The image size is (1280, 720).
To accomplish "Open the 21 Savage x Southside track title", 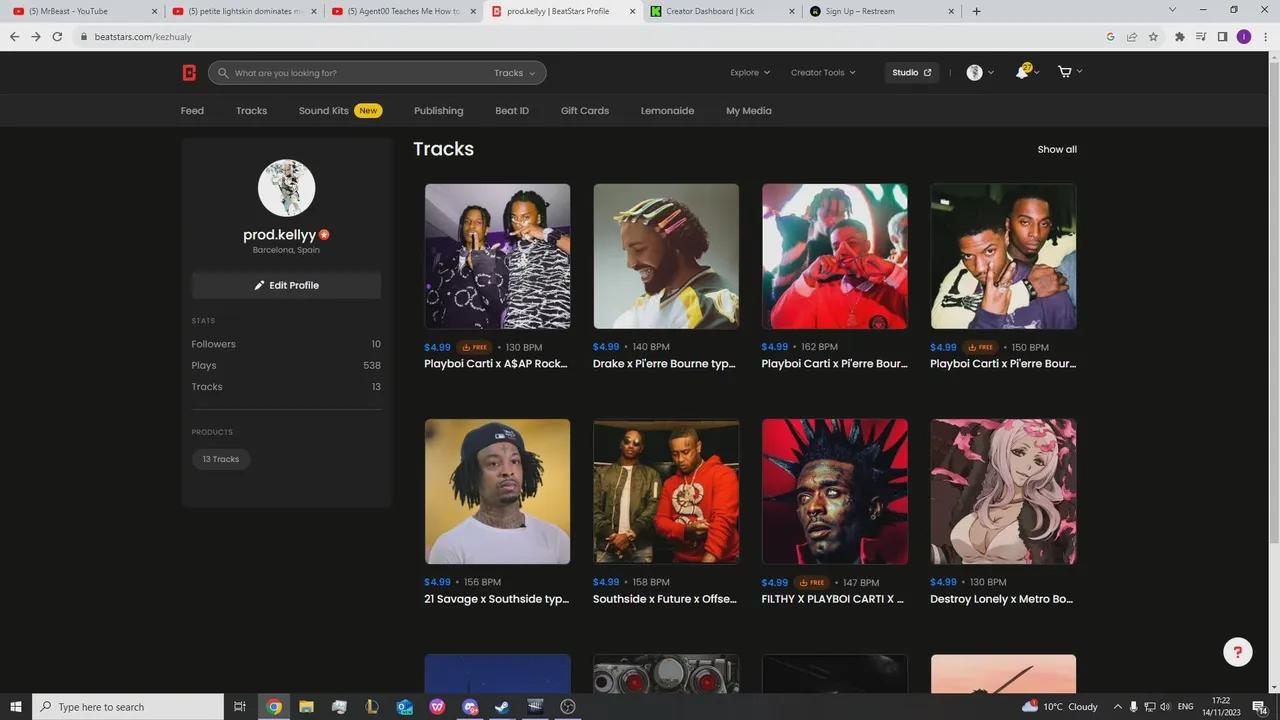I will (x=497, y=599).
